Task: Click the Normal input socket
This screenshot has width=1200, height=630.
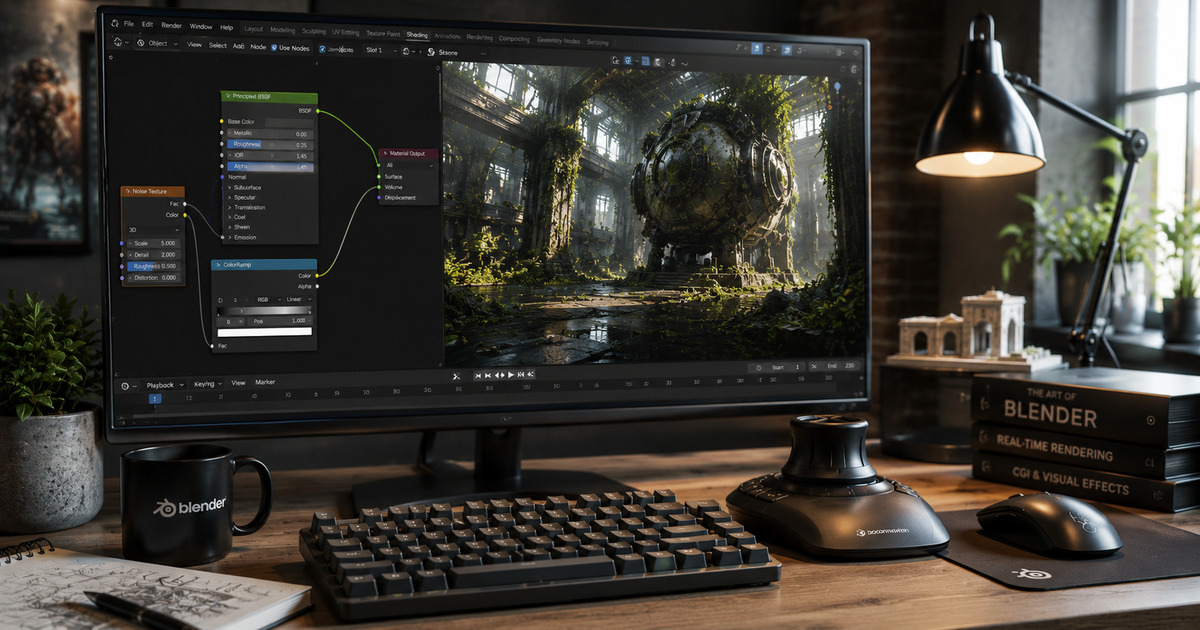Action: [222, 176]
